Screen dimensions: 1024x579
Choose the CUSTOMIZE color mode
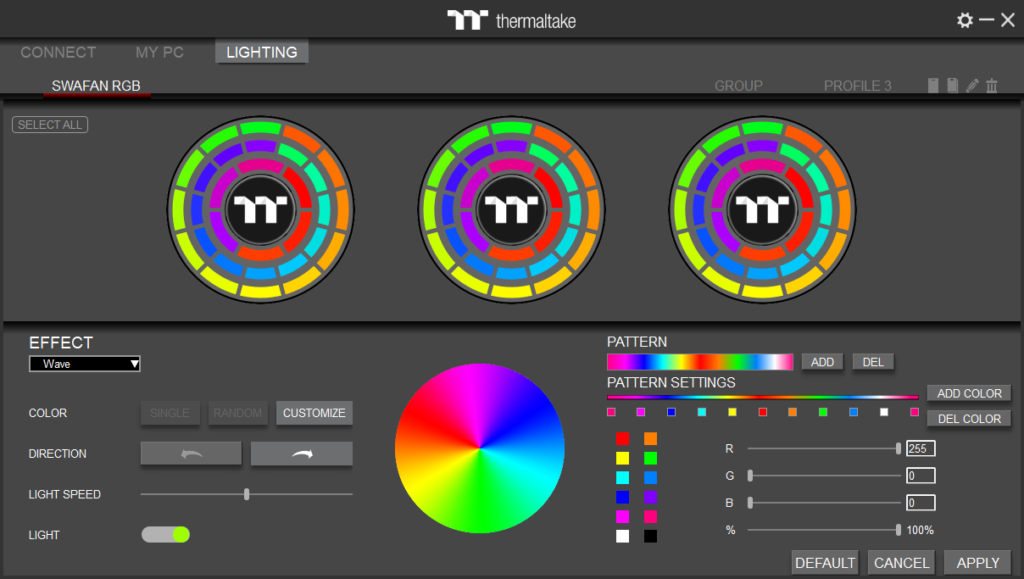pos(314,413)
